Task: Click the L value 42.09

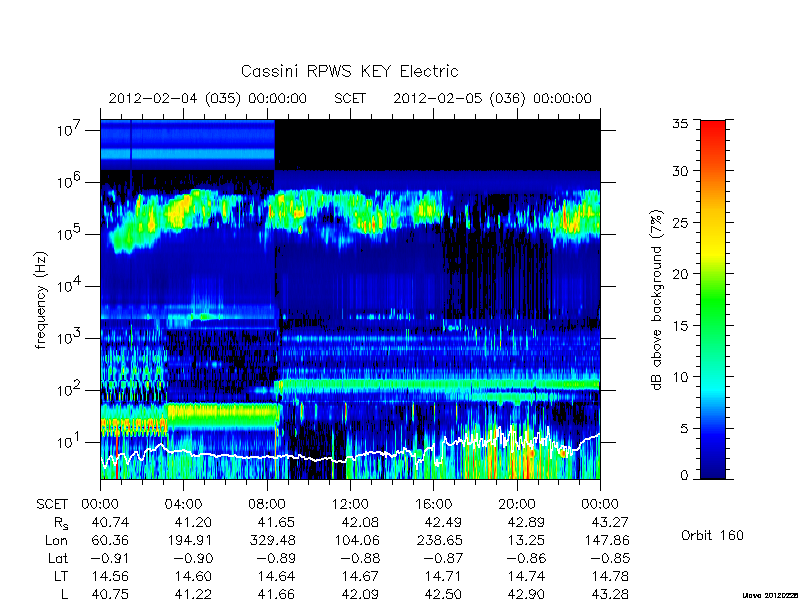Action: click(360, 594)
